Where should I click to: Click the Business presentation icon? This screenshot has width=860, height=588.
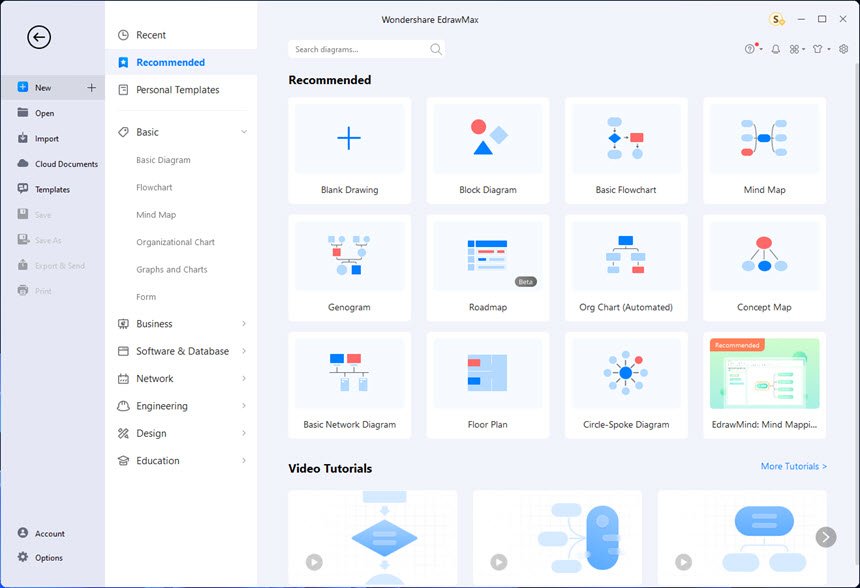(x=123, y=324)
